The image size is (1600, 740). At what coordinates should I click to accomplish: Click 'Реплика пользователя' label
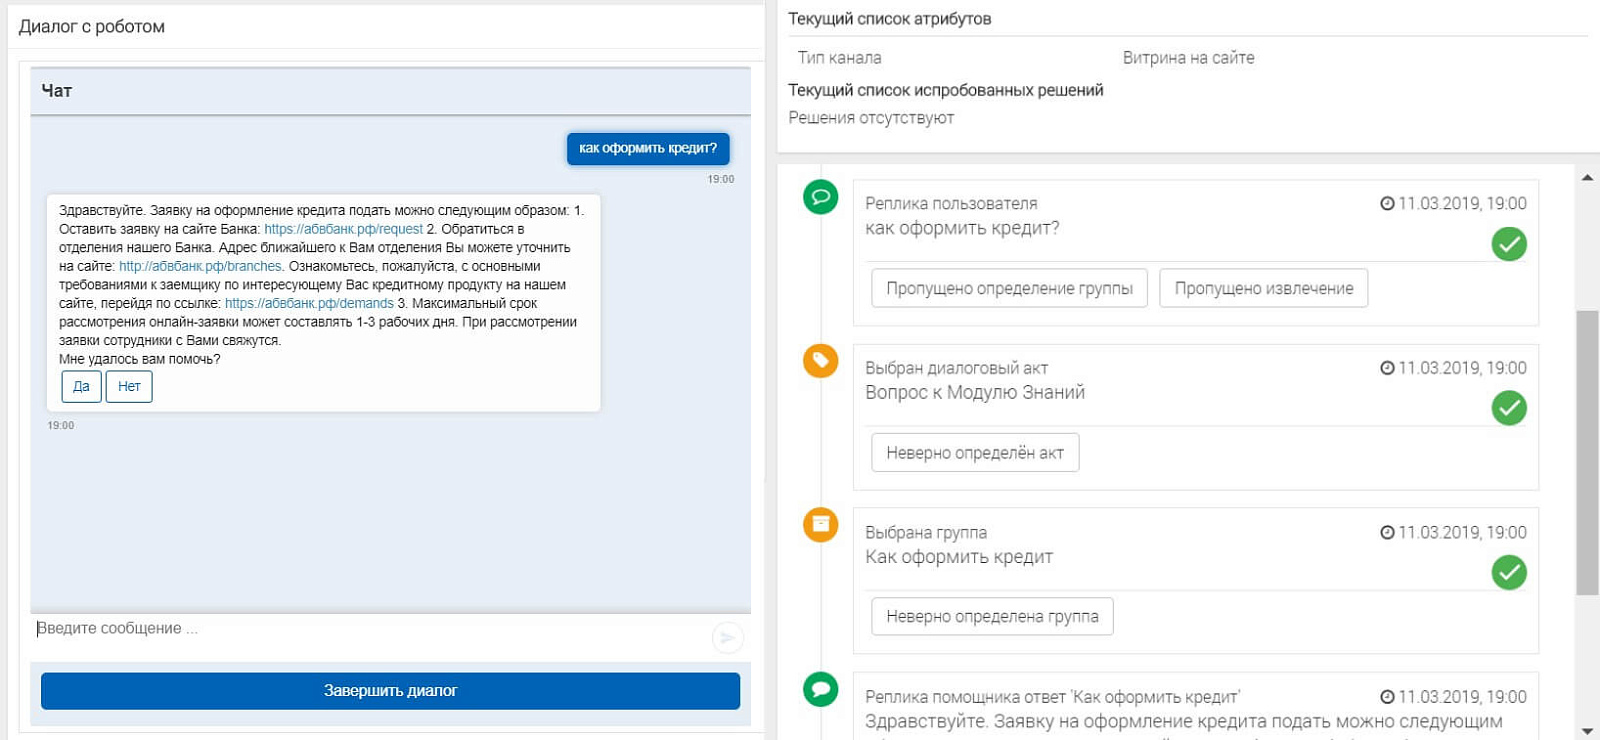(951, 204)
